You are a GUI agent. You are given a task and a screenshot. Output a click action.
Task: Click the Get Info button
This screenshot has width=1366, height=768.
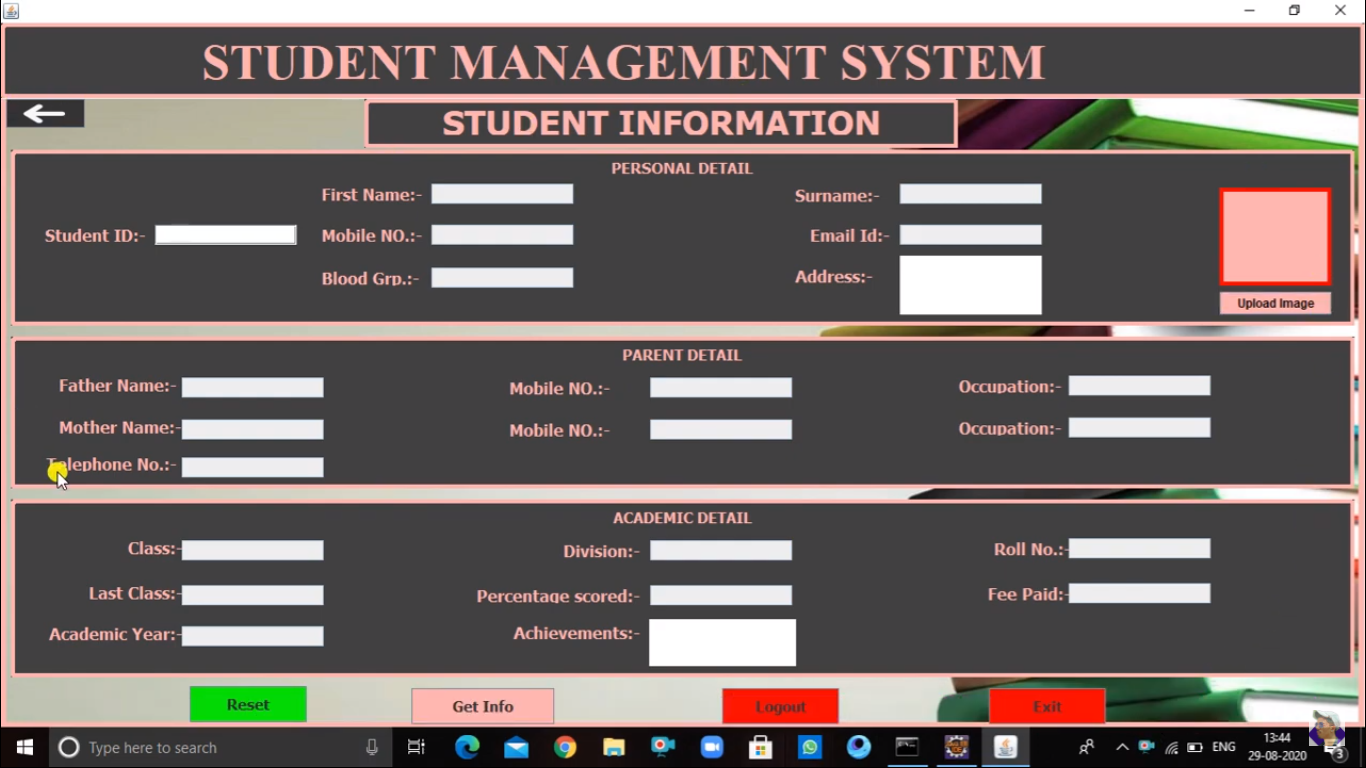pos(482,706)
